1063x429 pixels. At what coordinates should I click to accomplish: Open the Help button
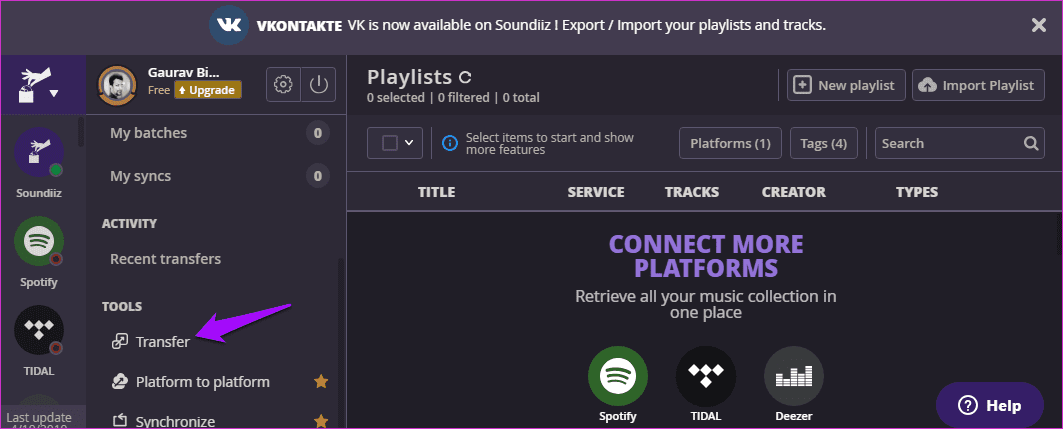tap(990, 405)
